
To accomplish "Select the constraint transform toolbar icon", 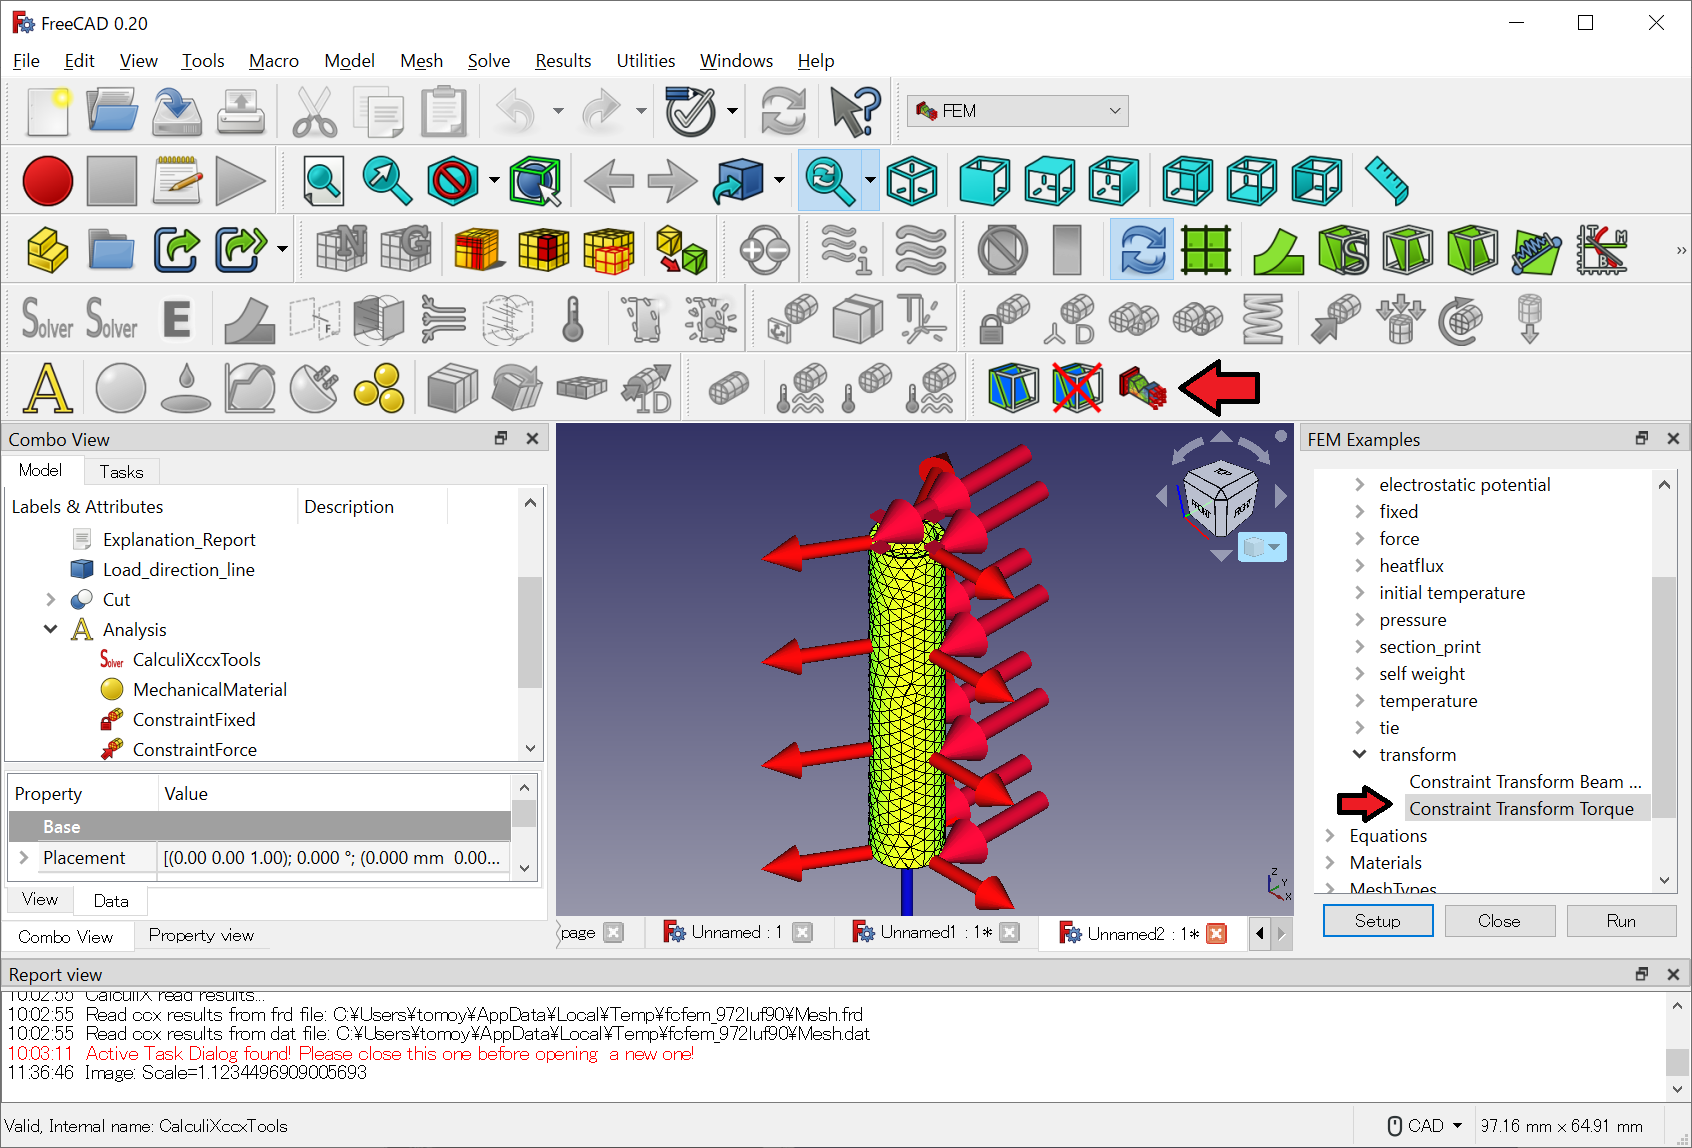I will (1143, 388).
